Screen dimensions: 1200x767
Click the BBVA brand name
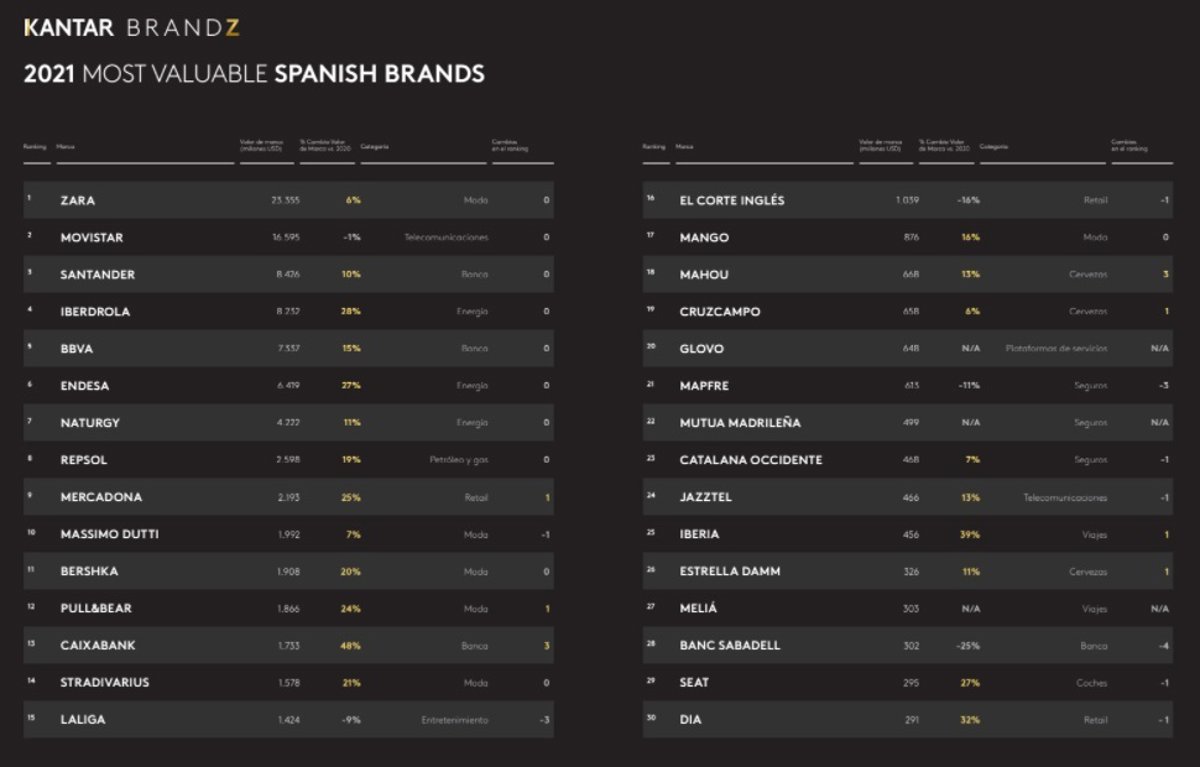click(x=76, y=349)
